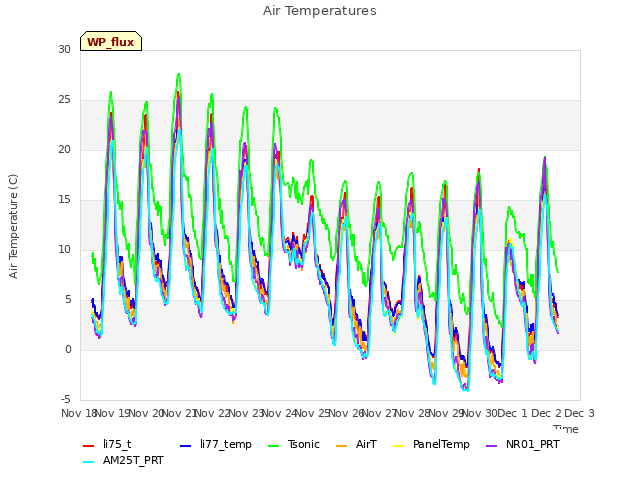
Task: Click the y-axis label 20
Action: [x=64, y=150]
